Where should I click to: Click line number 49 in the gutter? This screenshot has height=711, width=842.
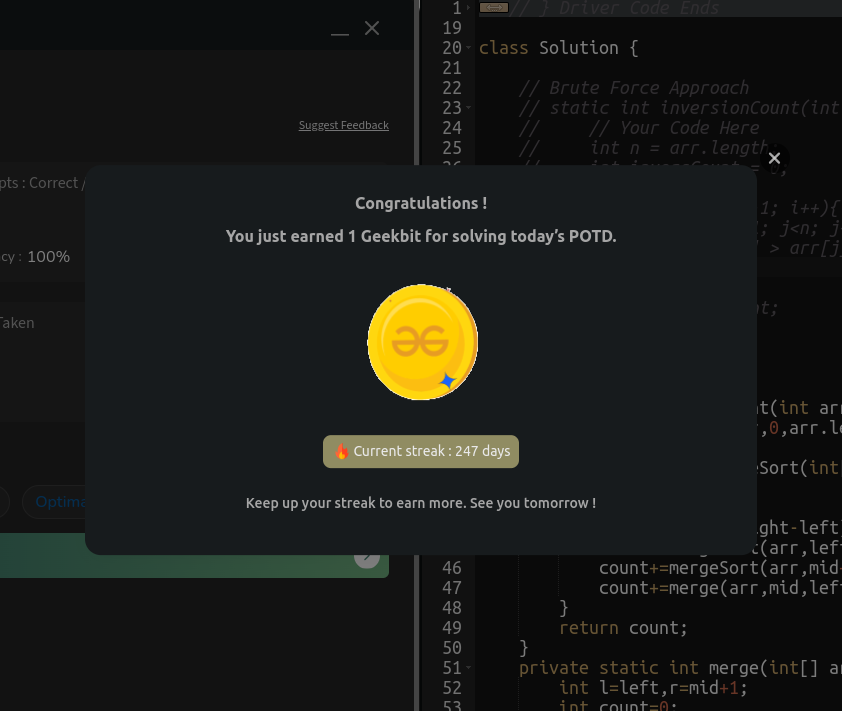pos(452,628)
